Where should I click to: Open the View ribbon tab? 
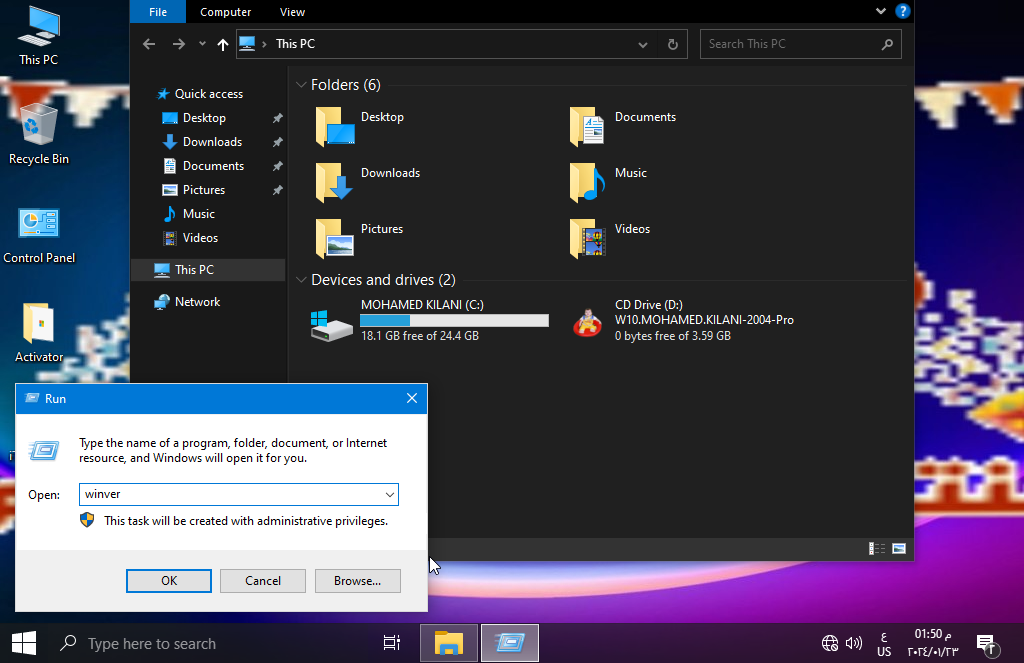(x=292, y=12)
